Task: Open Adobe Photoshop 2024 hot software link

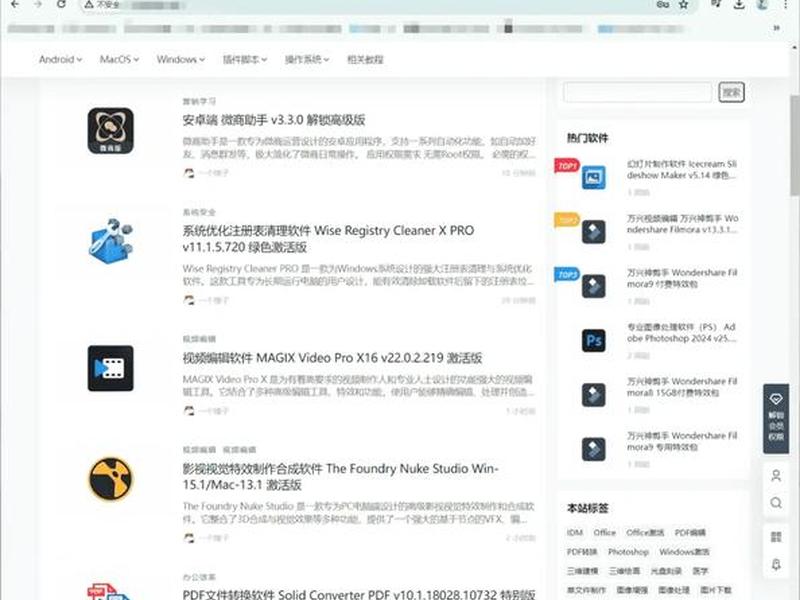Action: (682, 333)
